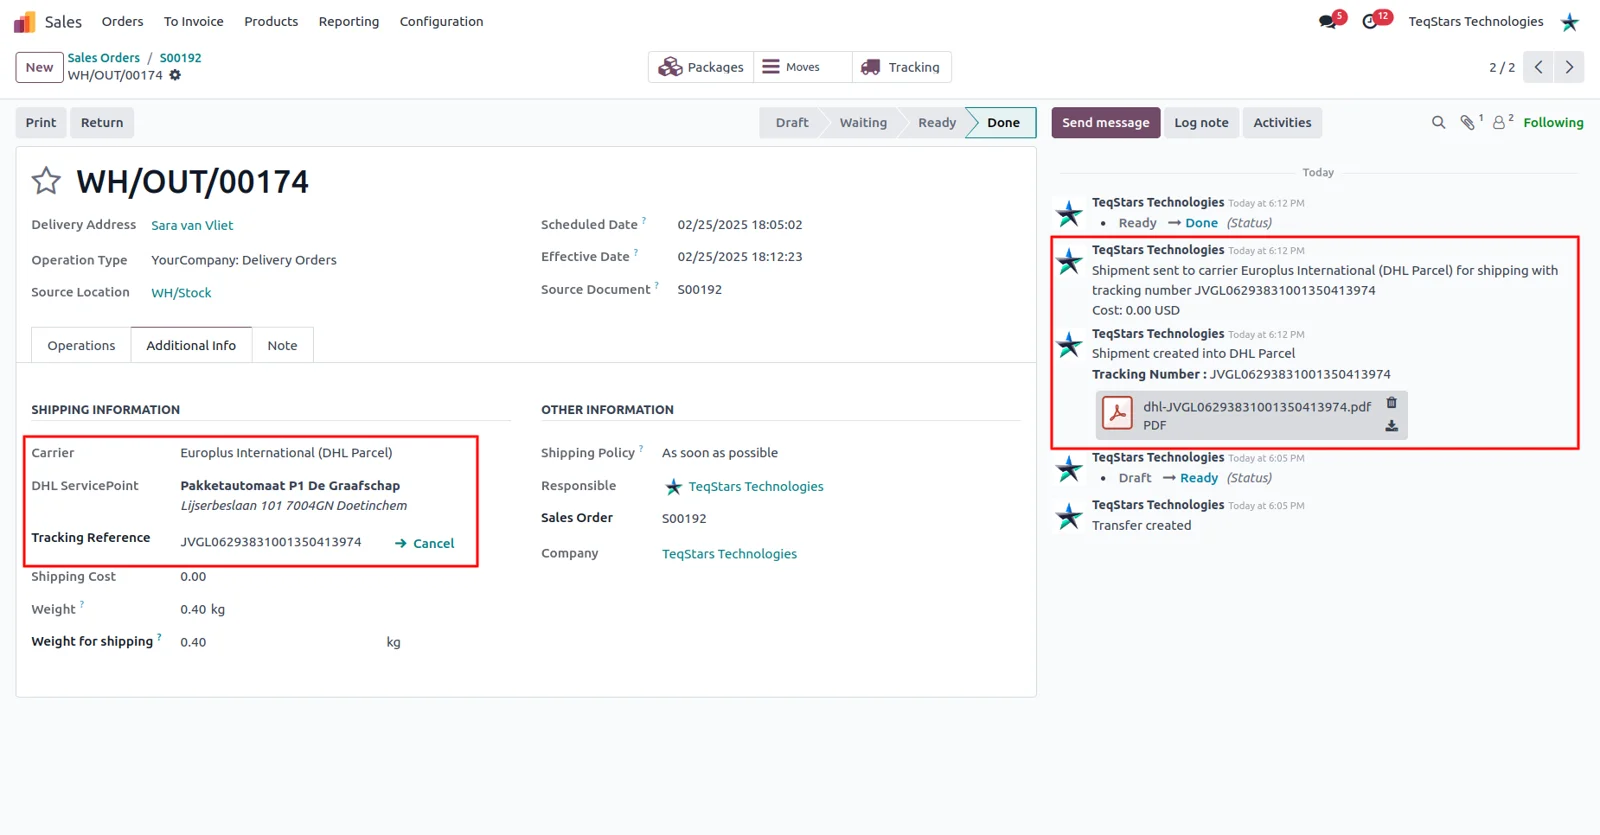Open the Orders menu
The image size is (1600, 835).
pyautogui.click(x=122, y=21)
